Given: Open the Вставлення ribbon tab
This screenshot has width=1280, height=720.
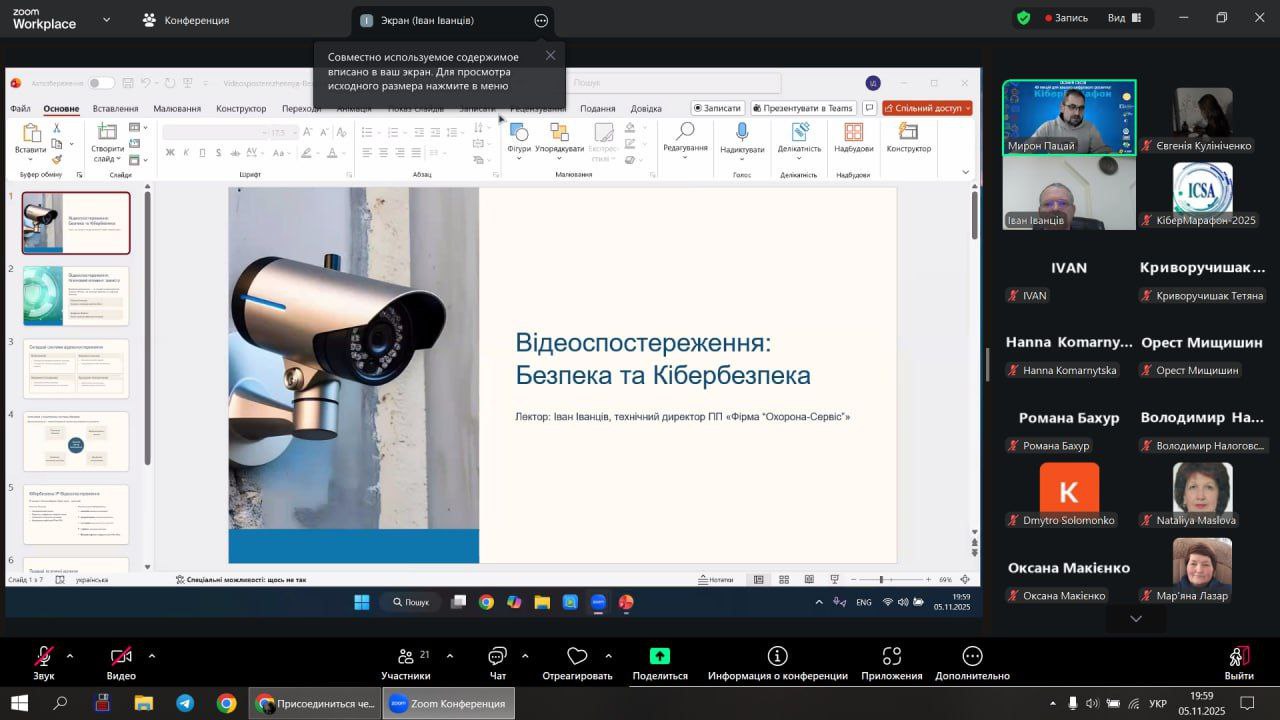Looking at the screenshot, I should [115, 108].
